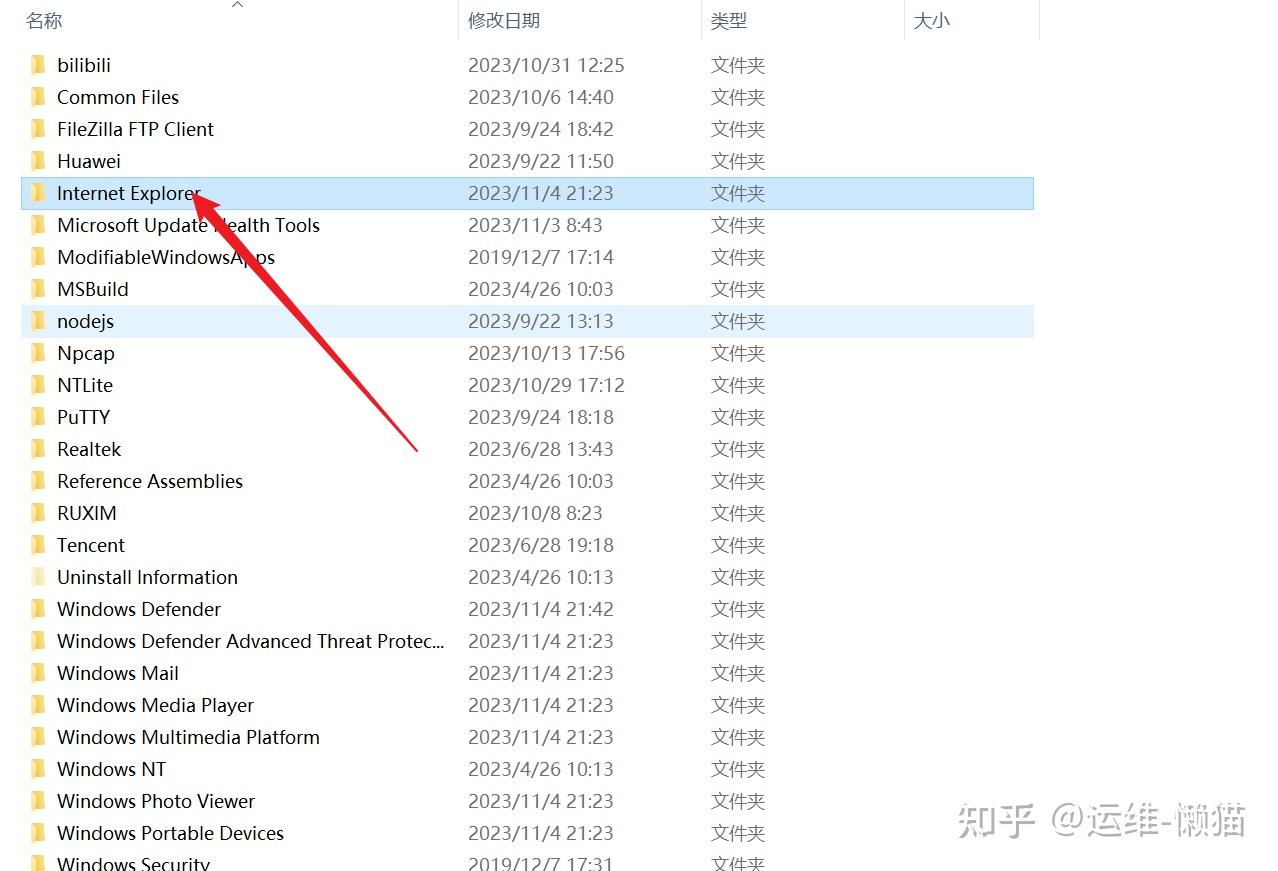Image resolution: width=1278 pixels, height=871 pixels.
Task: Select the nodejs folder icon
Action: tap(37, 321)
